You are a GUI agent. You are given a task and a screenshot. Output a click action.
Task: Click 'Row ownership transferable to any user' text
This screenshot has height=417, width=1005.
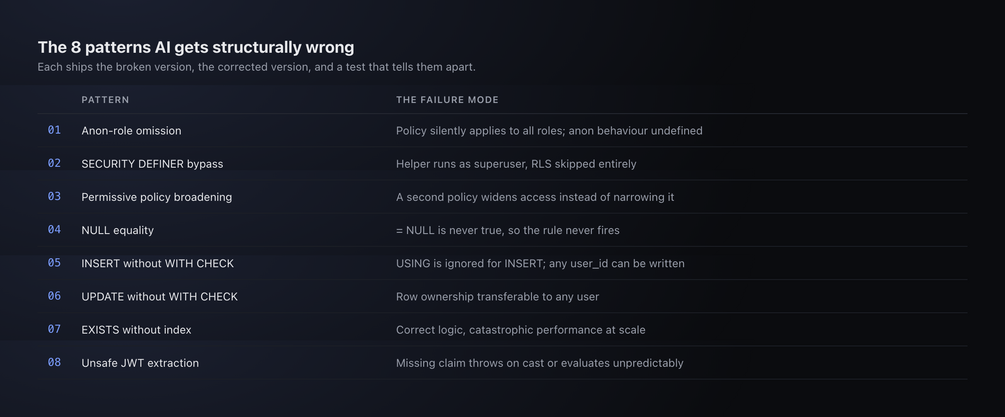tap(497, 297)
